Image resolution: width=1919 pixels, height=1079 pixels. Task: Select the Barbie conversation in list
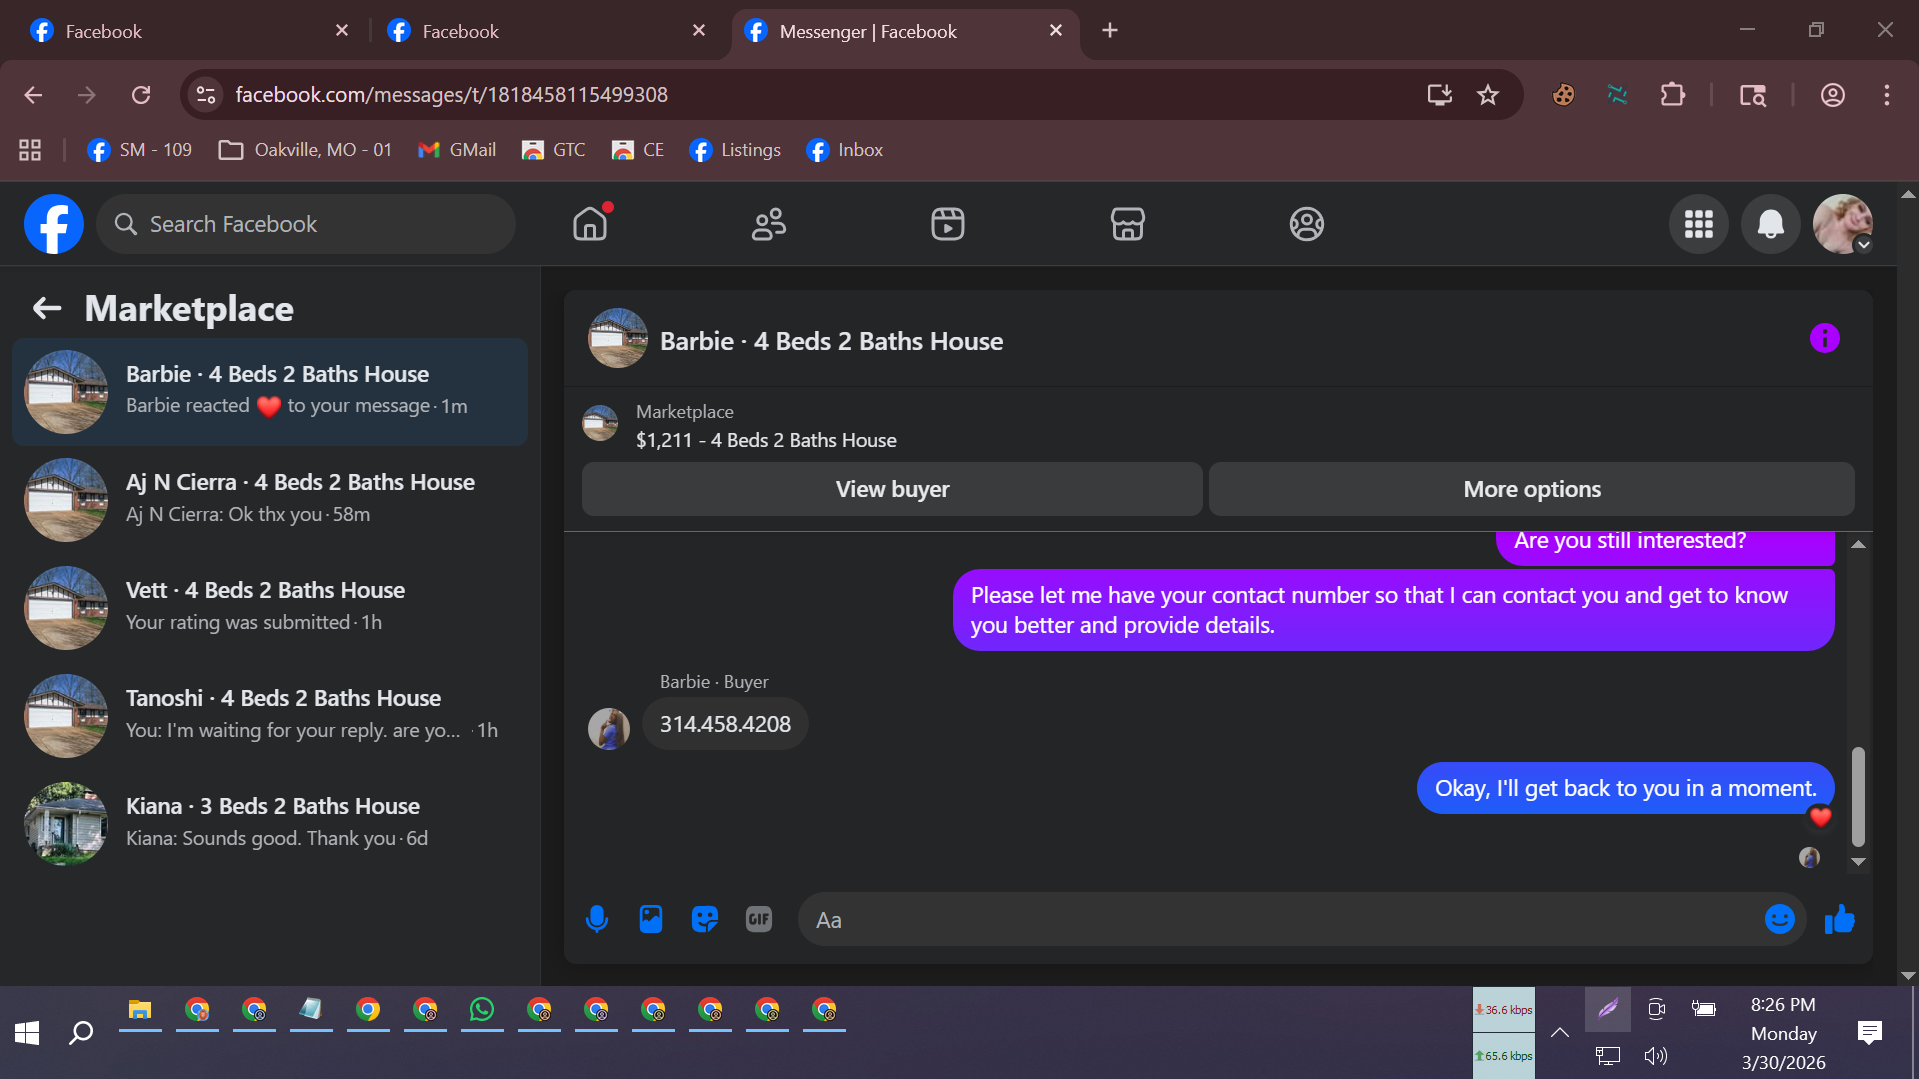click(x=270, y=391)
